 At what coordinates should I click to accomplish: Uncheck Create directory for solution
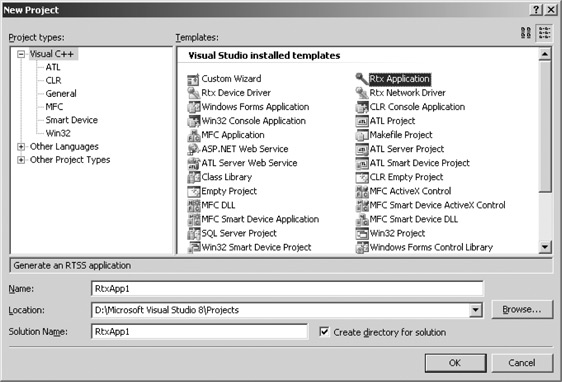tap(324, 332)
